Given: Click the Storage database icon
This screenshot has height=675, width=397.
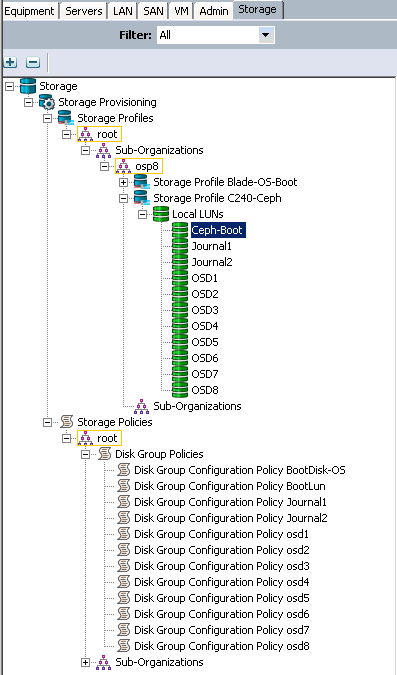Looking at the screenshot, I should 28,86.
